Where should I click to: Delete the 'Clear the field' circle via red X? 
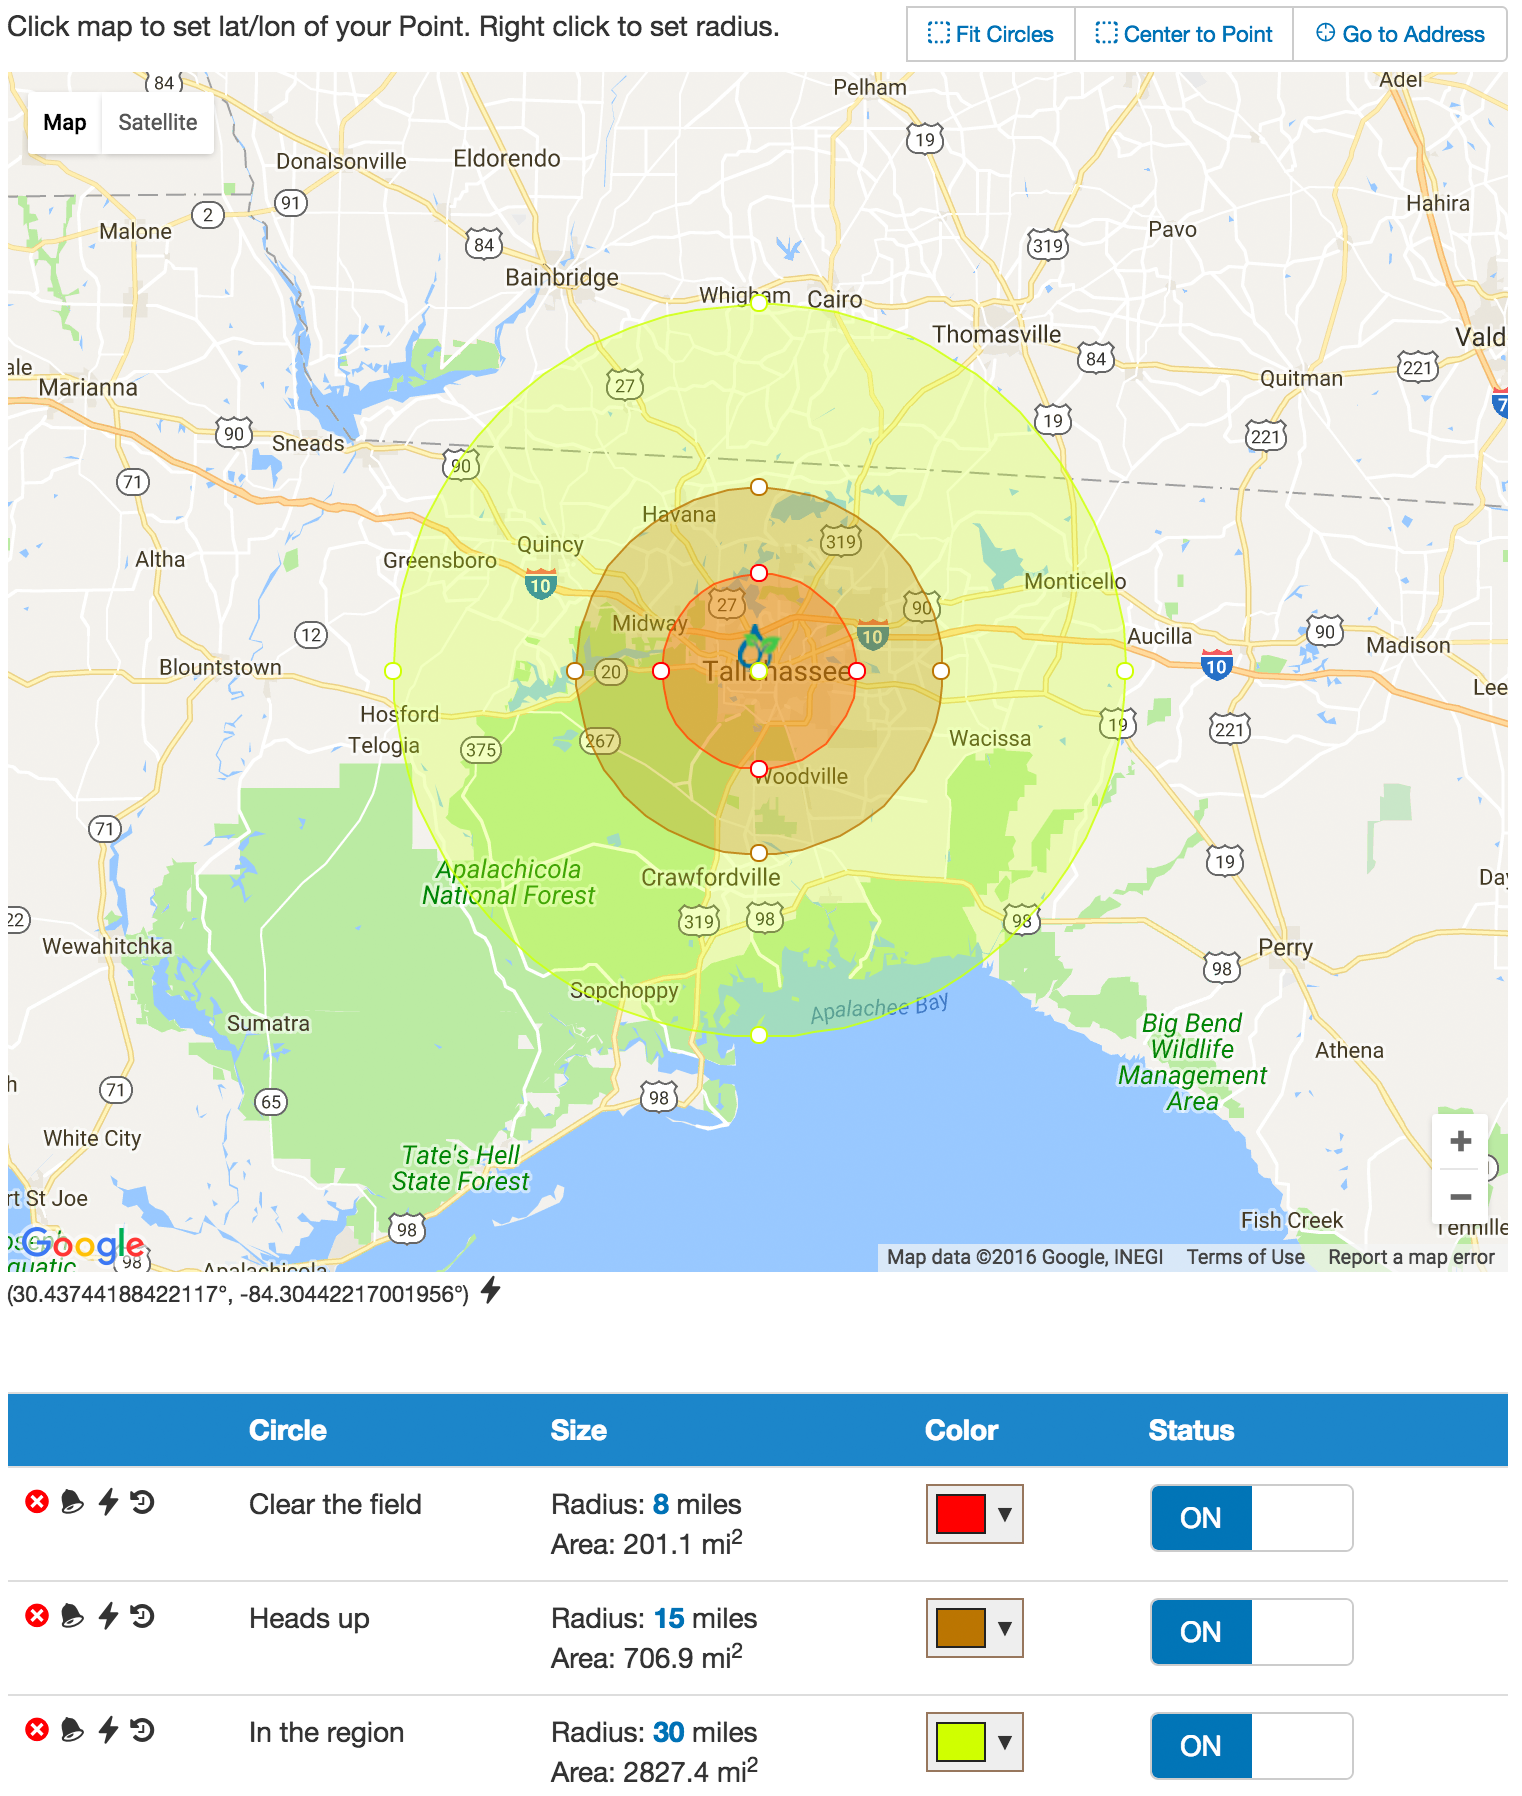pyautogui.click(x=37, y=1501)
